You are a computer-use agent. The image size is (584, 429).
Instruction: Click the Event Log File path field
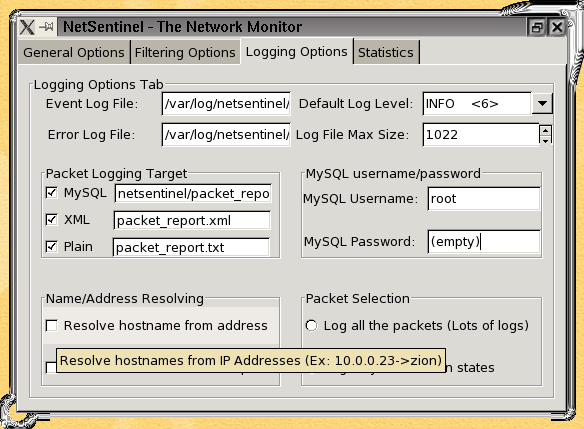pos(226,104)
